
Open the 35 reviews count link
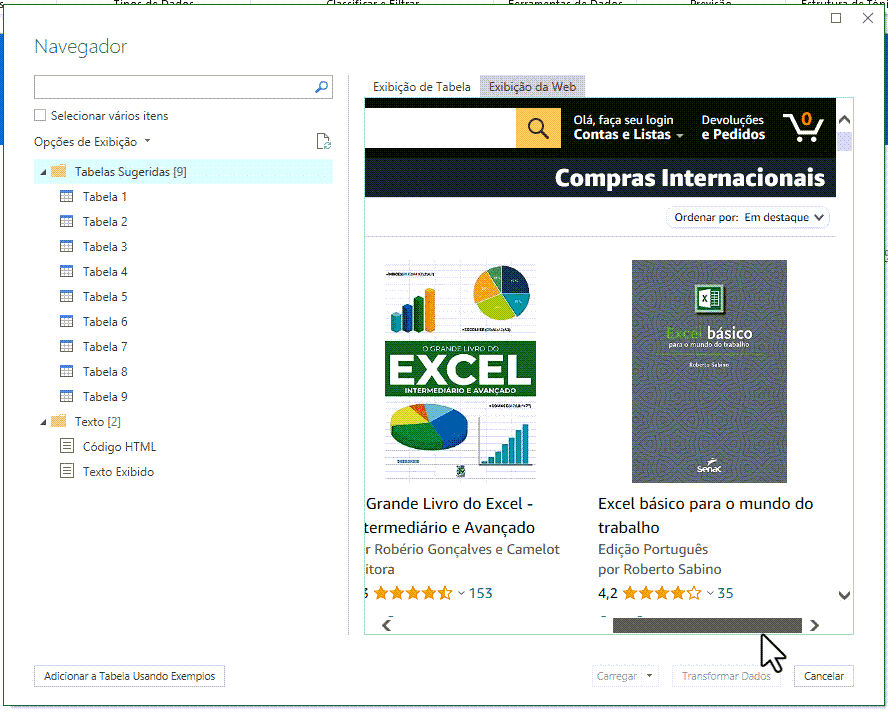[725, 593]
